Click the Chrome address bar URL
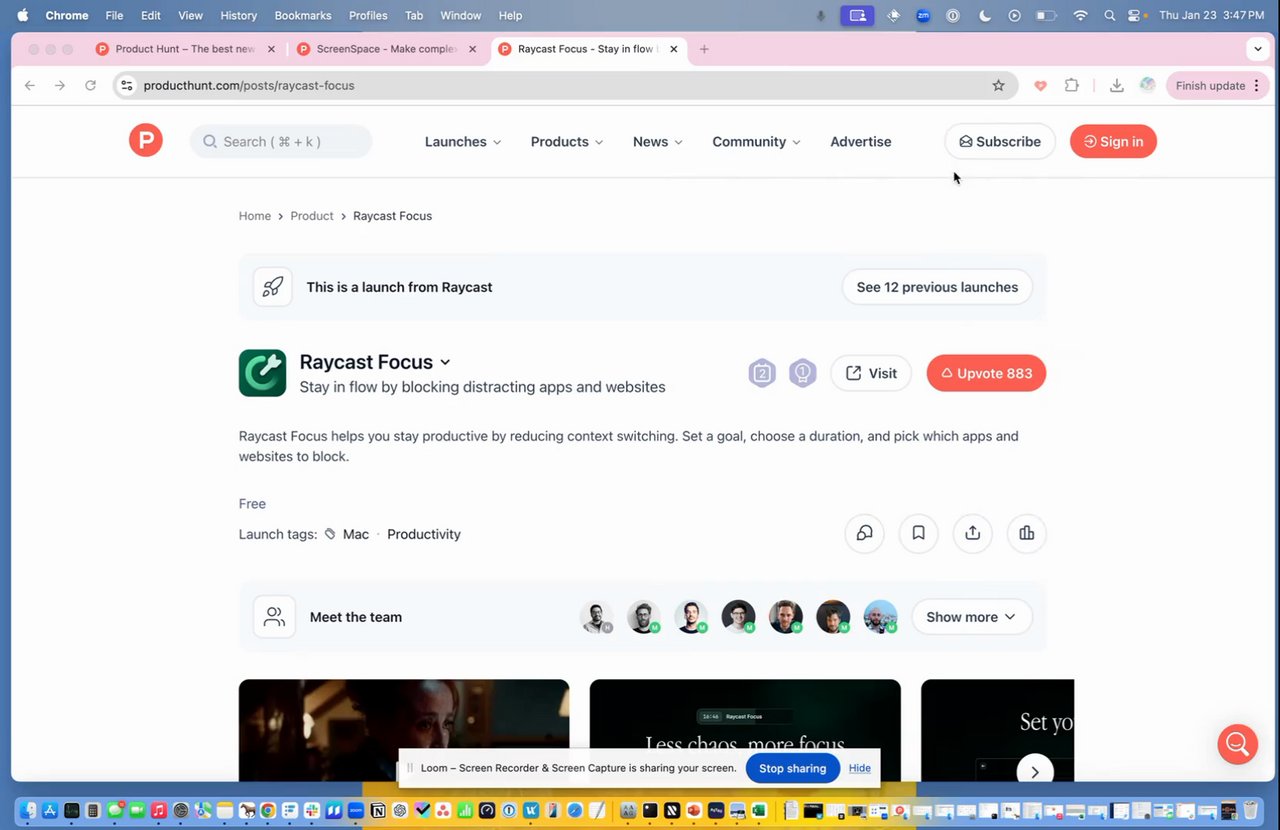This screenshot has width=1280, height=830. [x=249, y=86]
